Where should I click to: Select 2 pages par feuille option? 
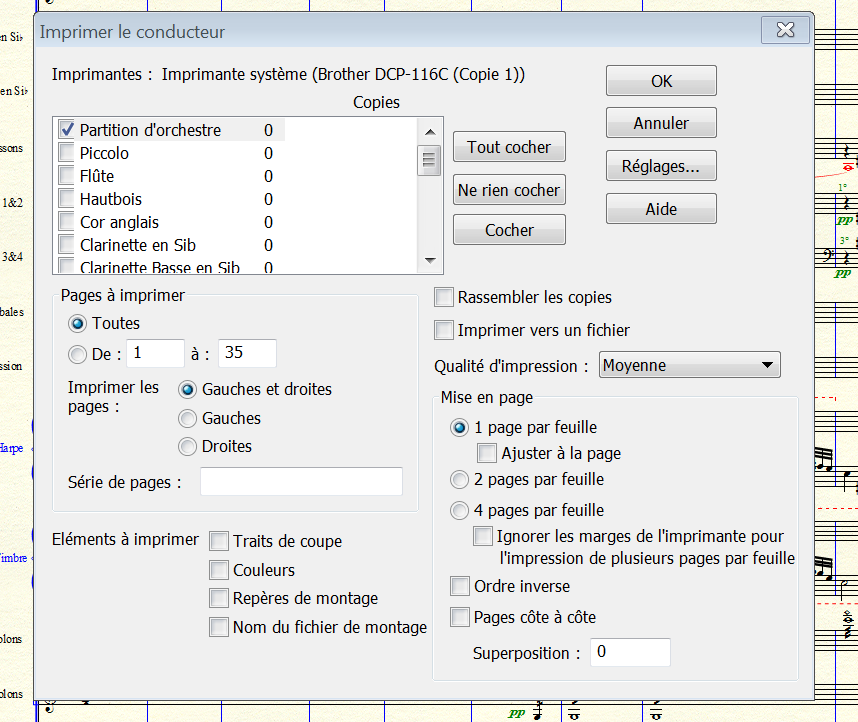460,480
